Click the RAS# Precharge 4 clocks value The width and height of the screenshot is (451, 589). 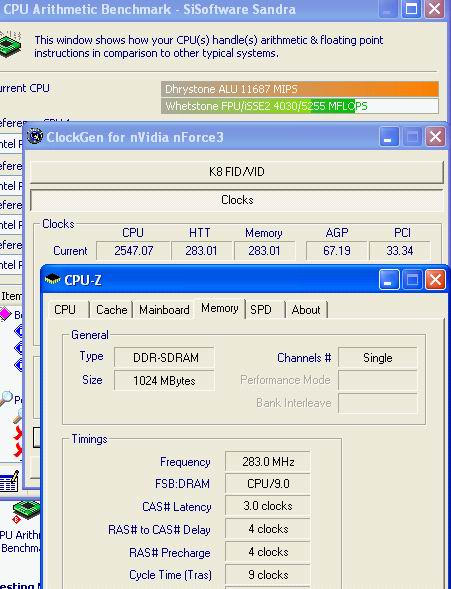[x=268, y=552]
